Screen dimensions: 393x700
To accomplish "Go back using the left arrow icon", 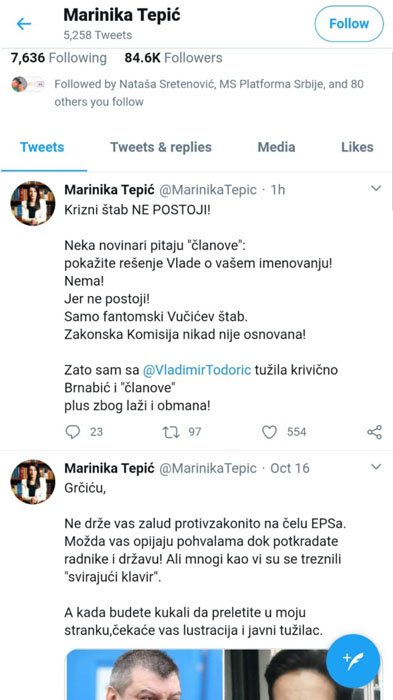I will coord(24,24).
